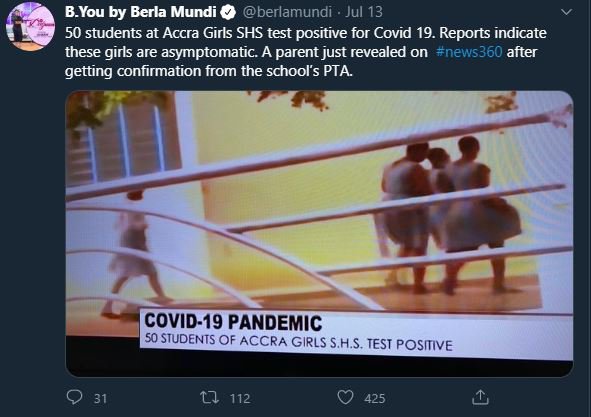The height and width of the screenshot is (417, 591).
Task: View the 31 replies count
Action: 100,399
